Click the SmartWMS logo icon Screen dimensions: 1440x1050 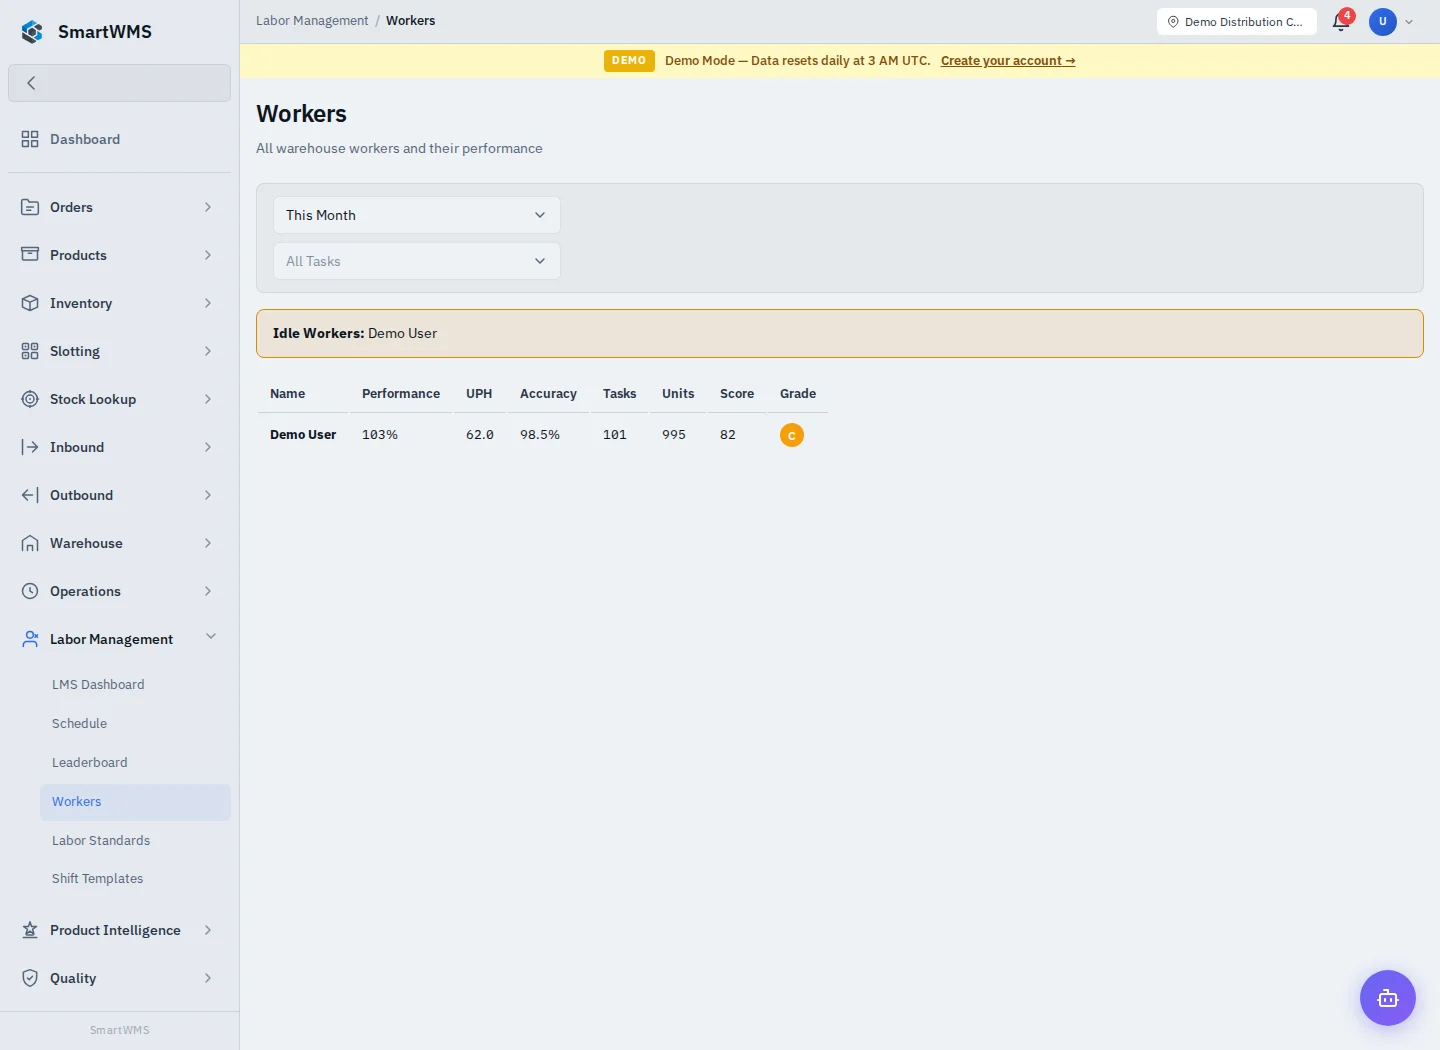(32, 32)
